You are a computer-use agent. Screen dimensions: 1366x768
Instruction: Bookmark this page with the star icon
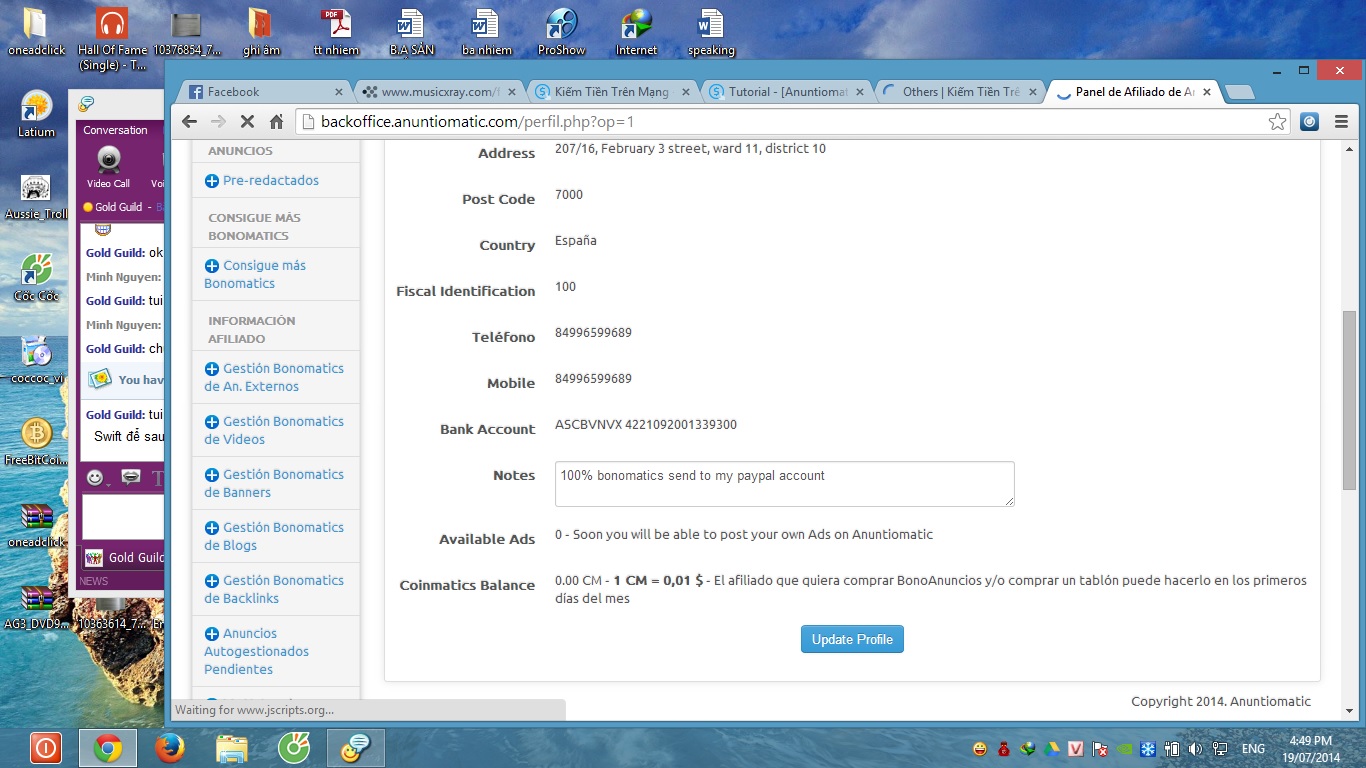click(x=1277, y=122)
